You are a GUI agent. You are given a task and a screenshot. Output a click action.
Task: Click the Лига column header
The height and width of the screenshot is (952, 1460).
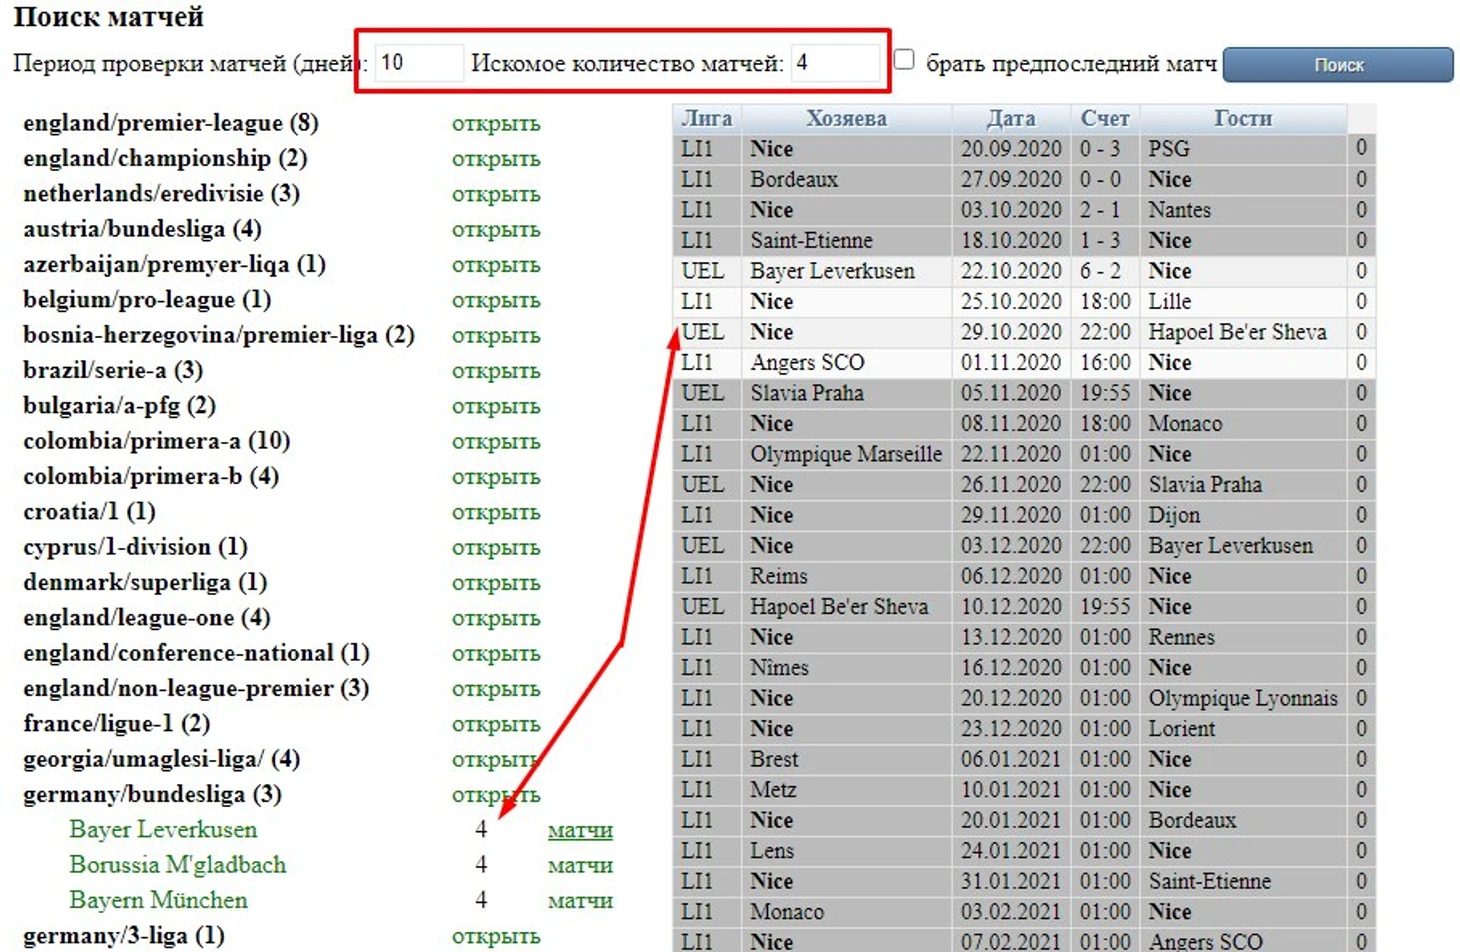pyautogui.click(x=707, y=118)
